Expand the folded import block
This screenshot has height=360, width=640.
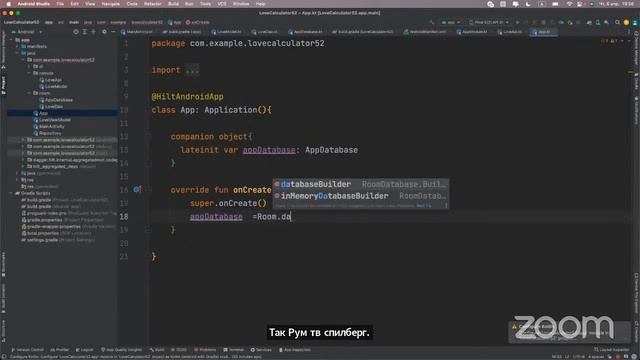coord(192,70)
